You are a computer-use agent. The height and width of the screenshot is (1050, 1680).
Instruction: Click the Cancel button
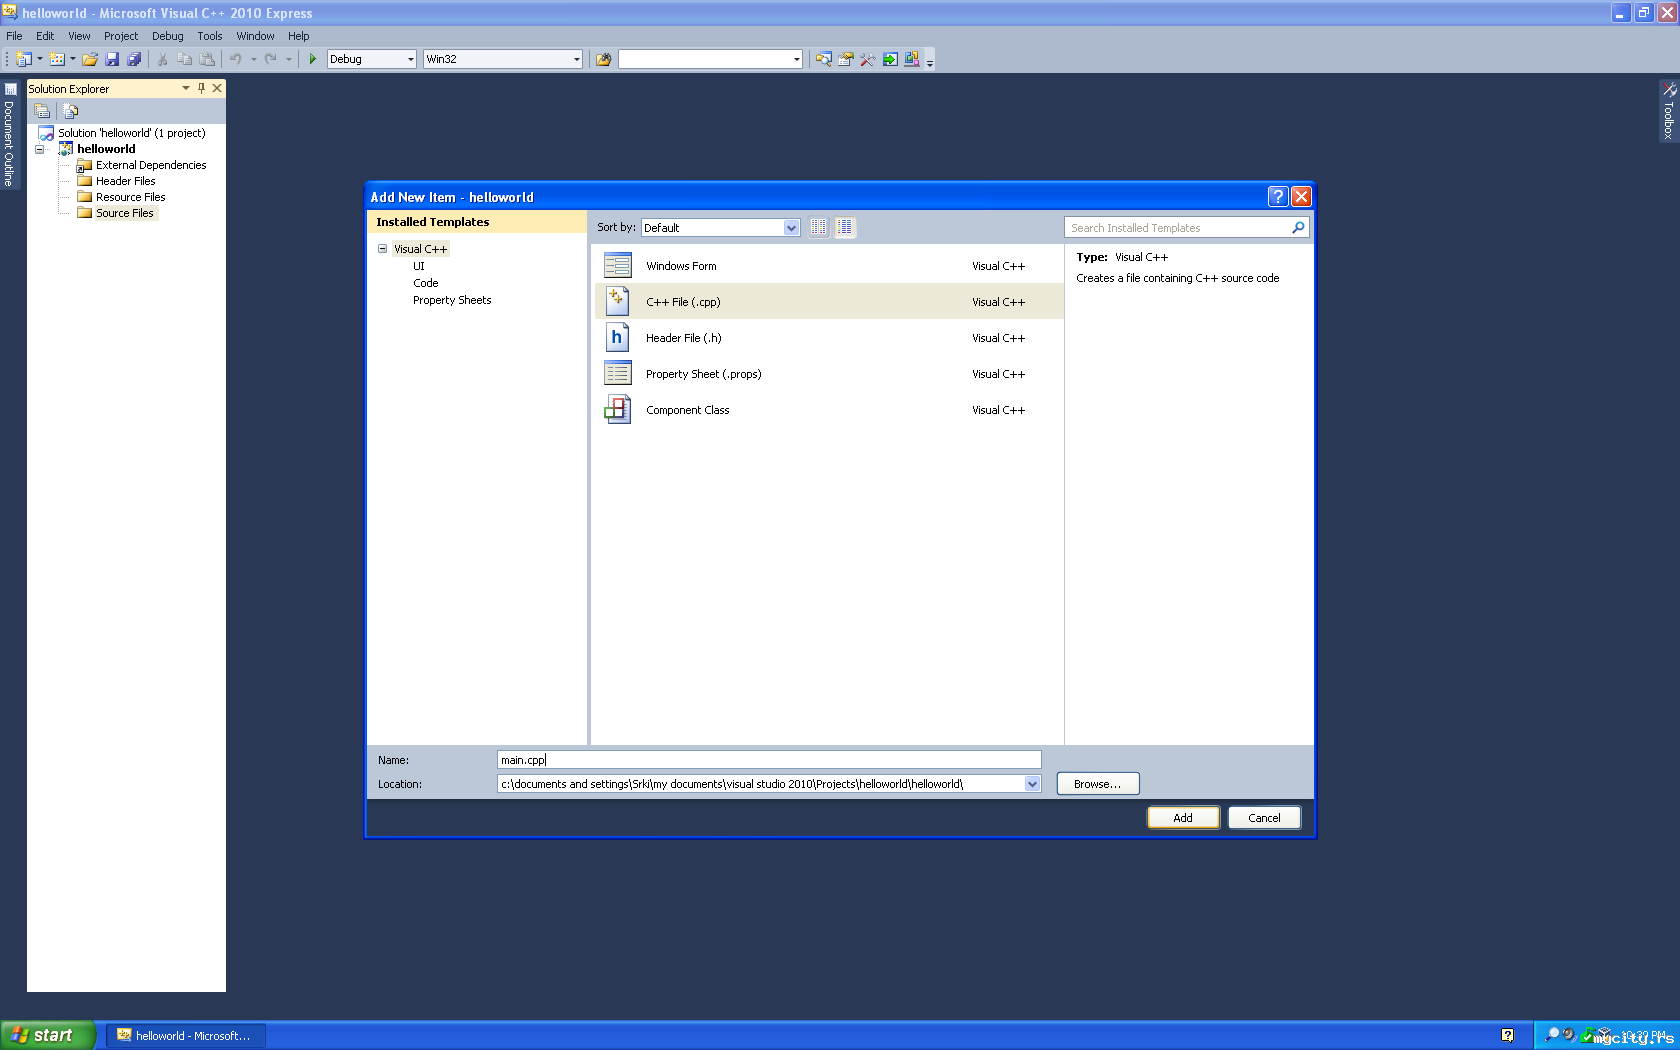pyautogui.click(x=1264, y=818)
